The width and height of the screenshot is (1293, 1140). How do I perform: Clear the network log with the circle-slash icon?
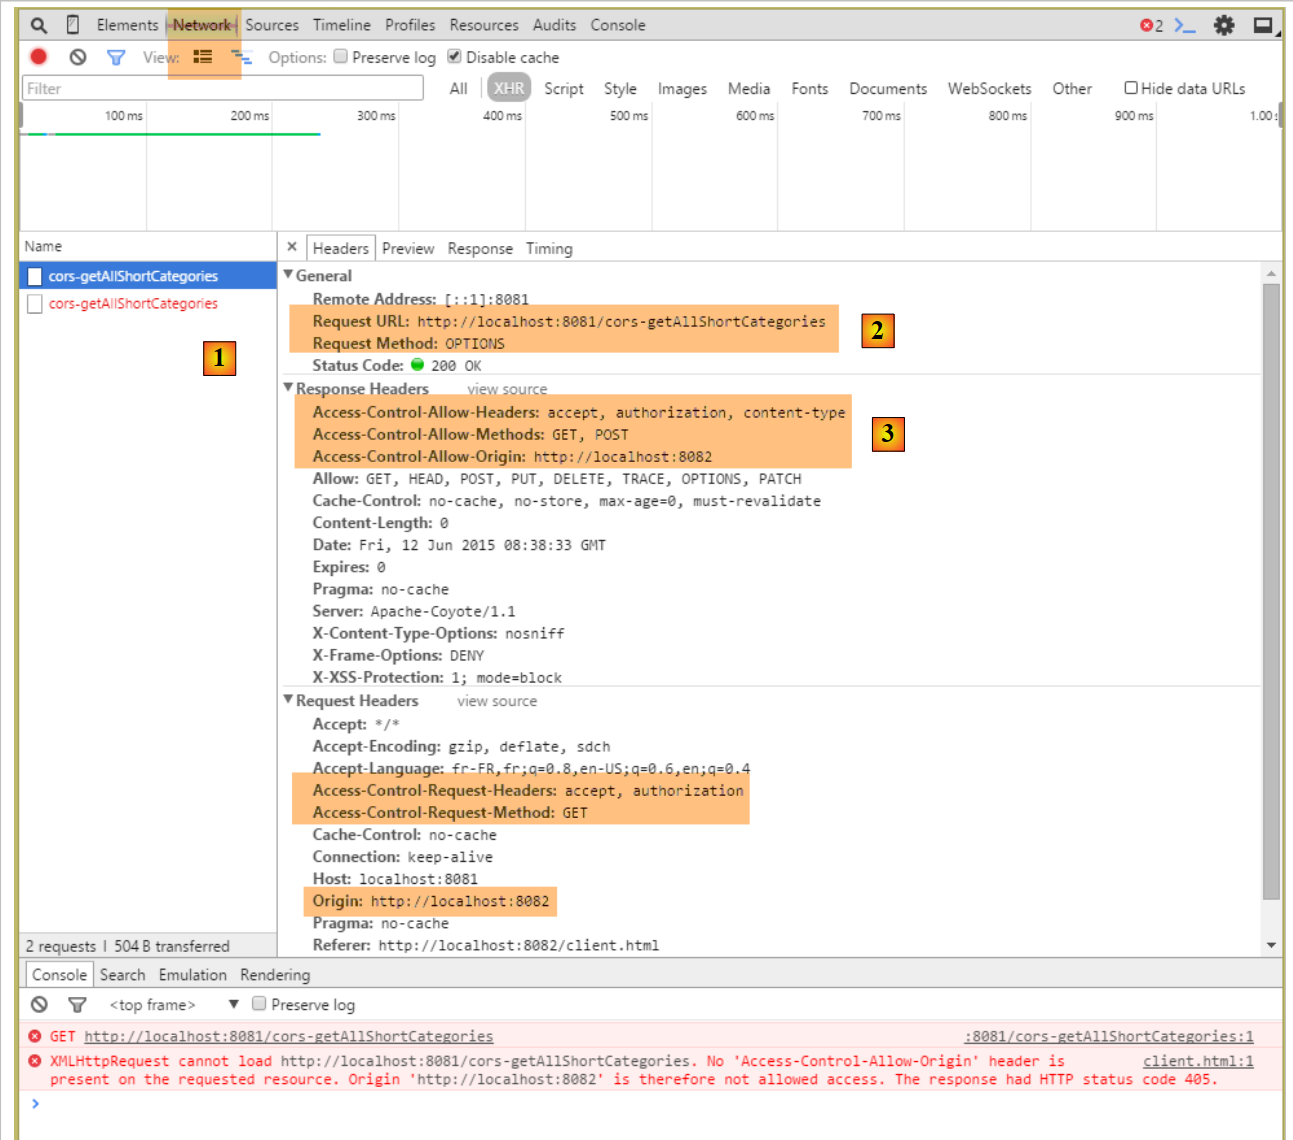[x=78, y=57]
